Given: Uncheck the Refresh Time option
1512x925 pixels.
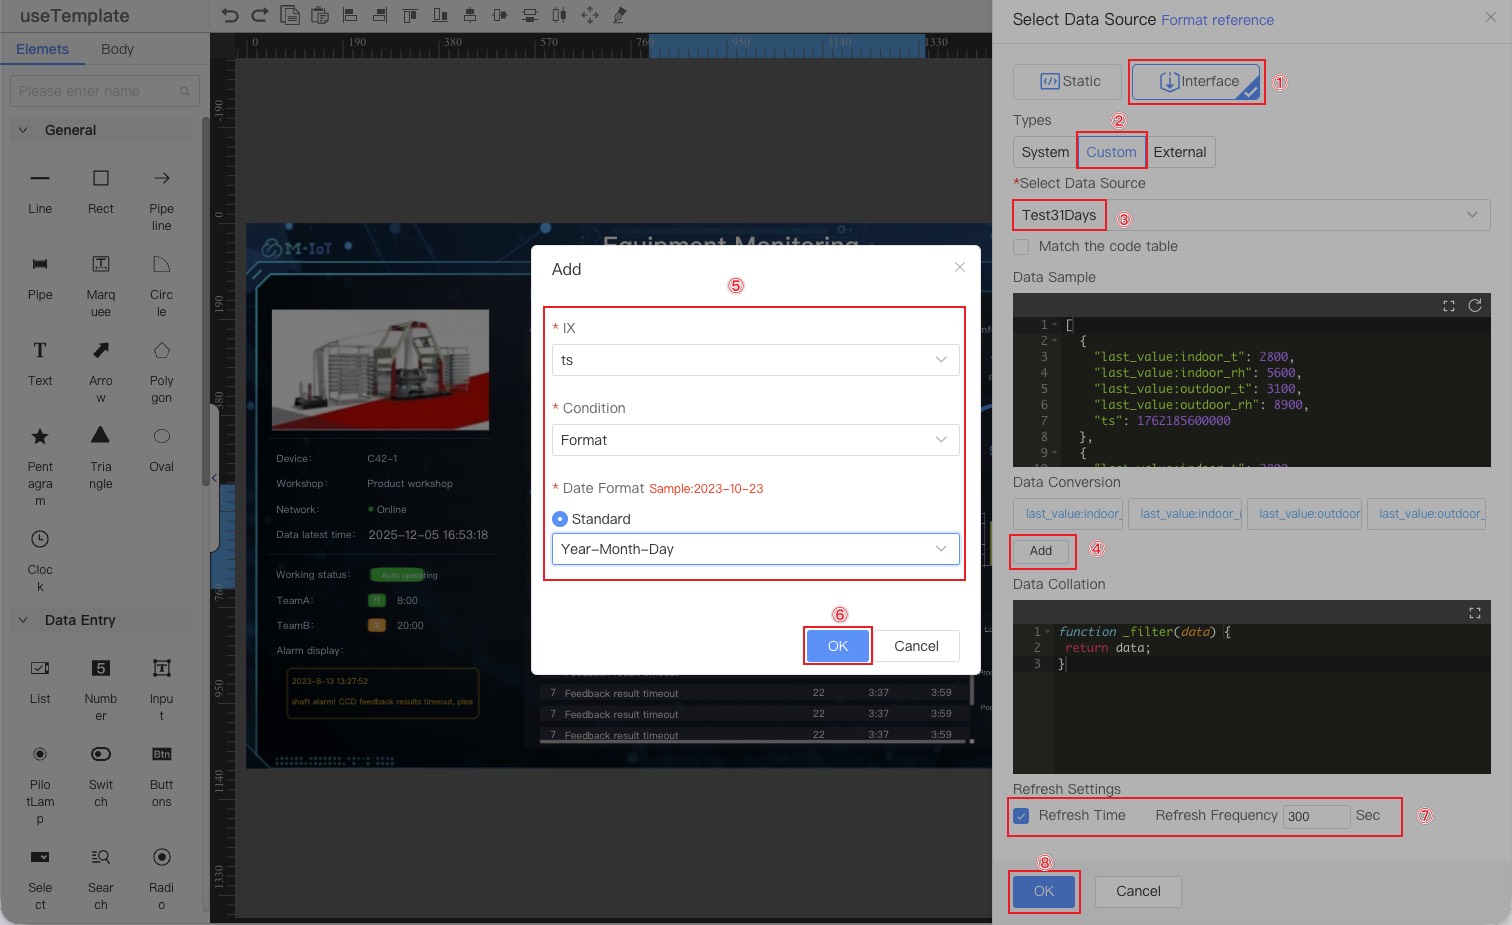Looking at the screenshot, I should 1021,815.
